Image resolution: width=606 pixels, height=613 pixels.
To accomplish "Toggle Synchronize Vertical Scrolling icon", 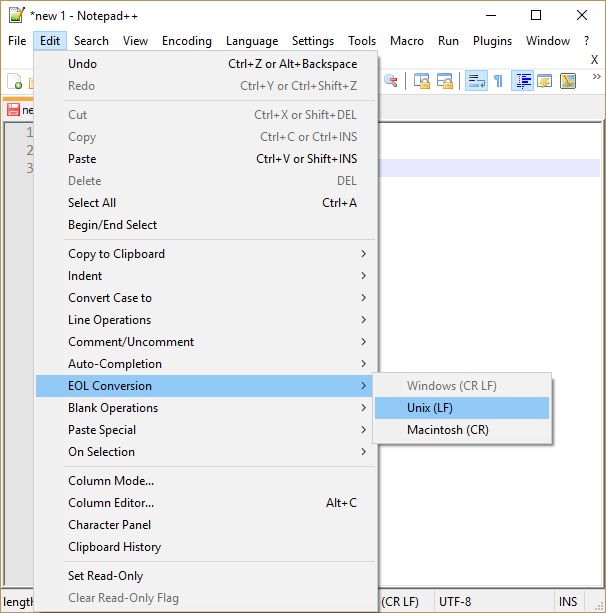I will point(421,81).
